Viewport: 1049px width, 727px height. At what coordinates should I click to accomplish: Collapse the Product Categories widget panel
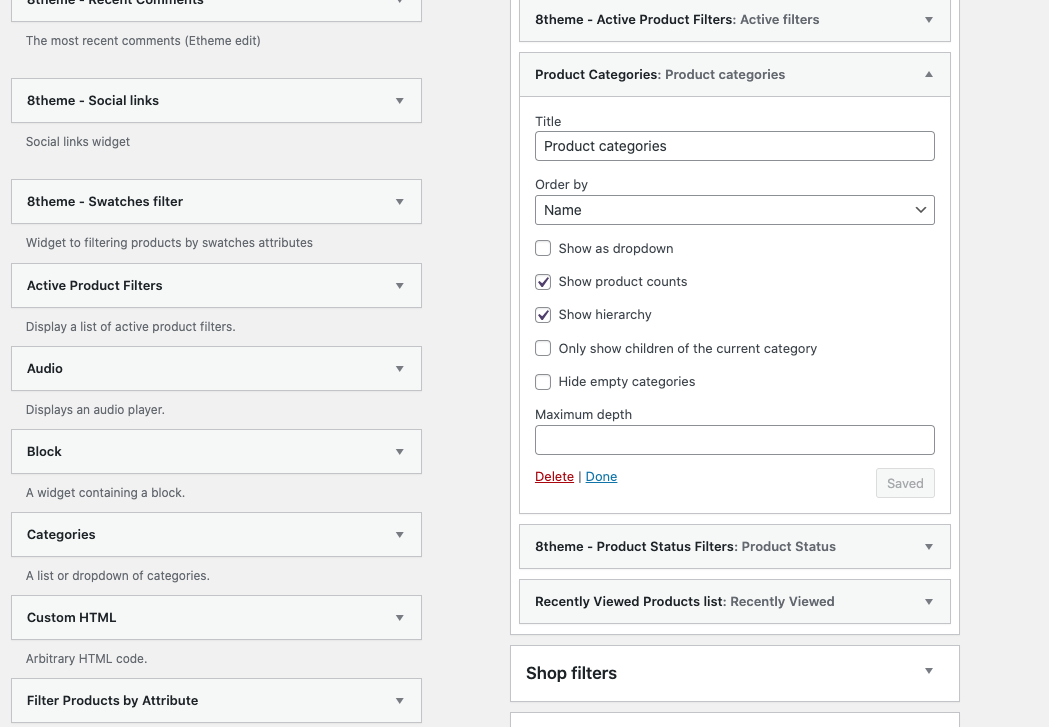(x=928, y=75)
